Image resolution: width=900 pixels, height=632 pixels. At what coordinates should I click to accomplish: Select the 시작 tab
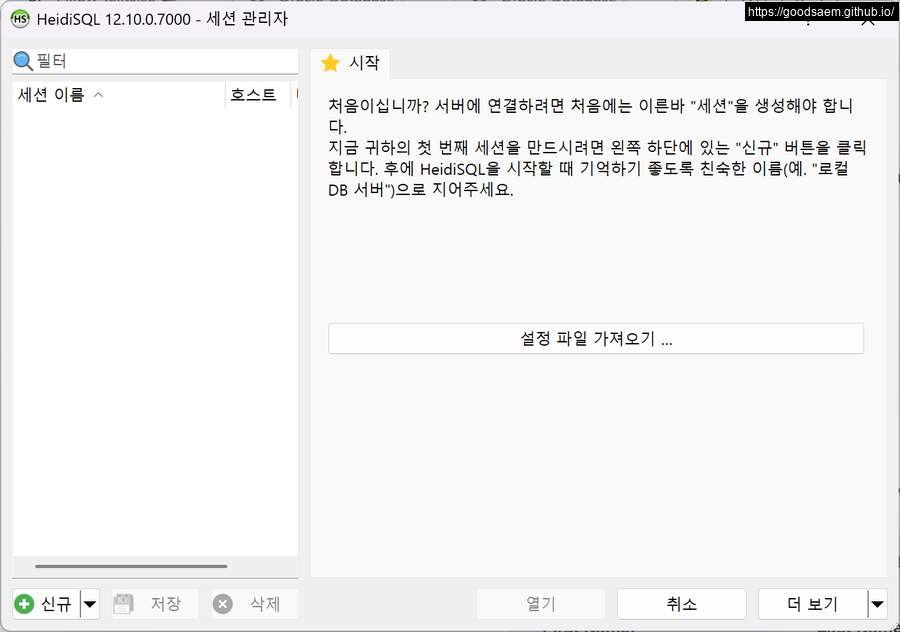pyautogui.click(x=350, y=63)
